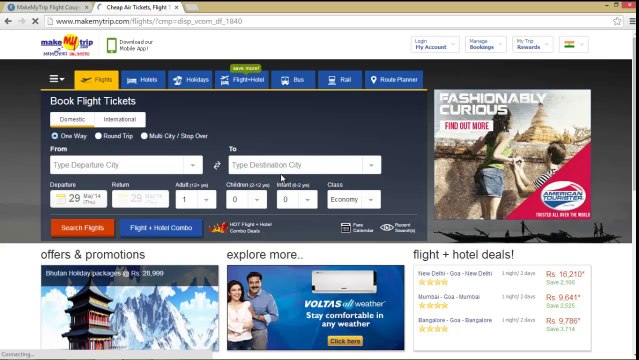Click Download our Mobile App link

(x=136, y=45)
